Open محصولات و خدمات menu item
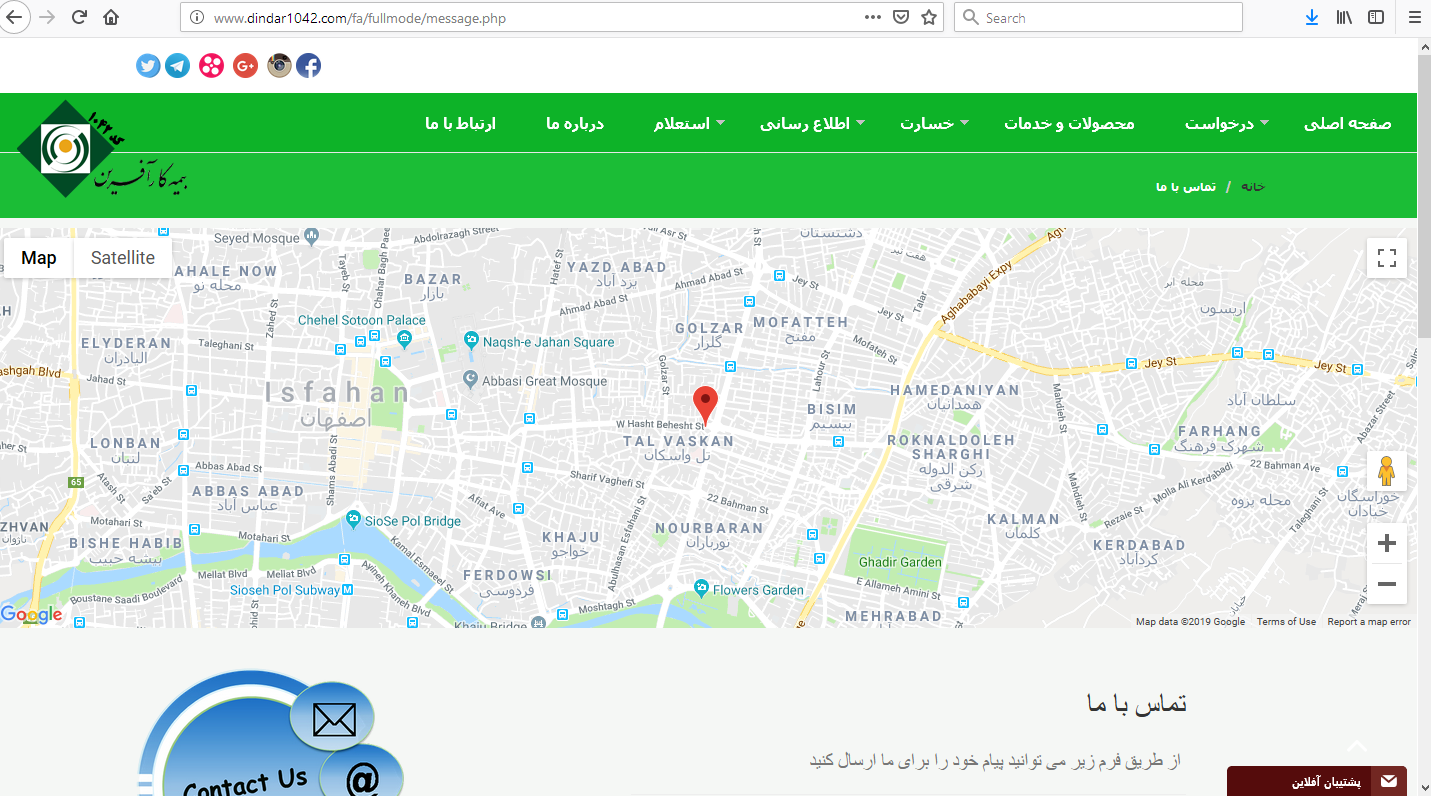This screenshot has height=796, width=1431. (1070, 123)
